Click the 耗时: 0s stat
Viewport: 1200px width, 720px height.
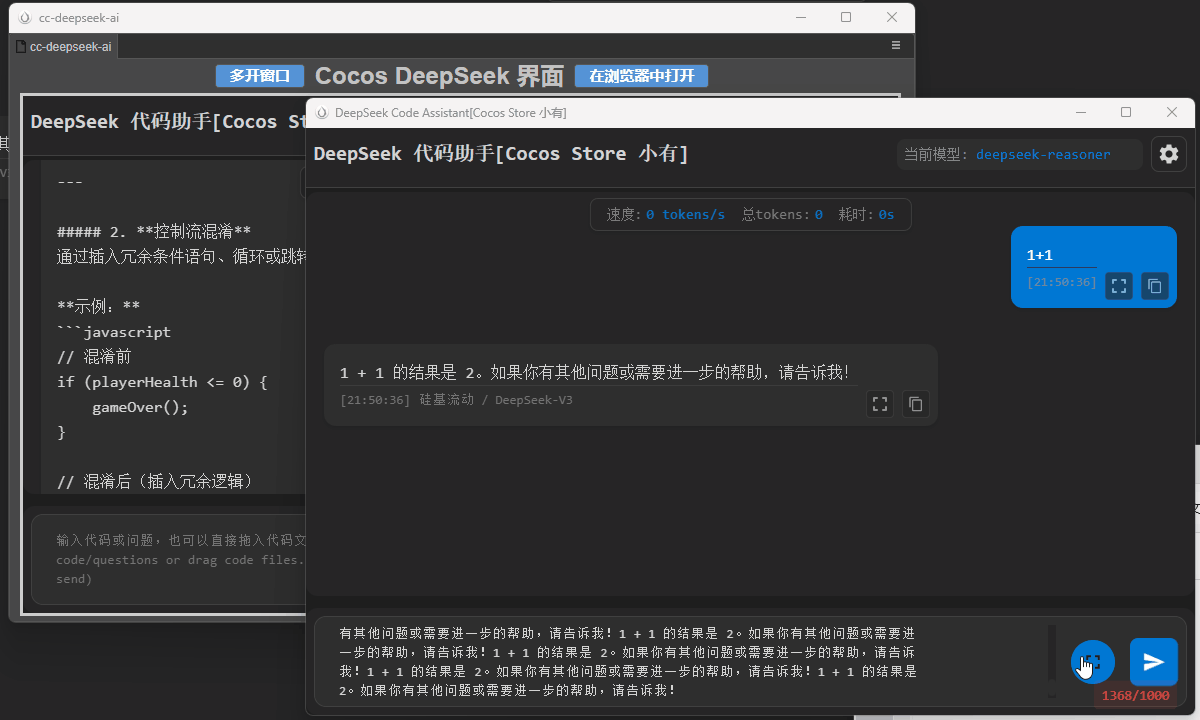866,215
